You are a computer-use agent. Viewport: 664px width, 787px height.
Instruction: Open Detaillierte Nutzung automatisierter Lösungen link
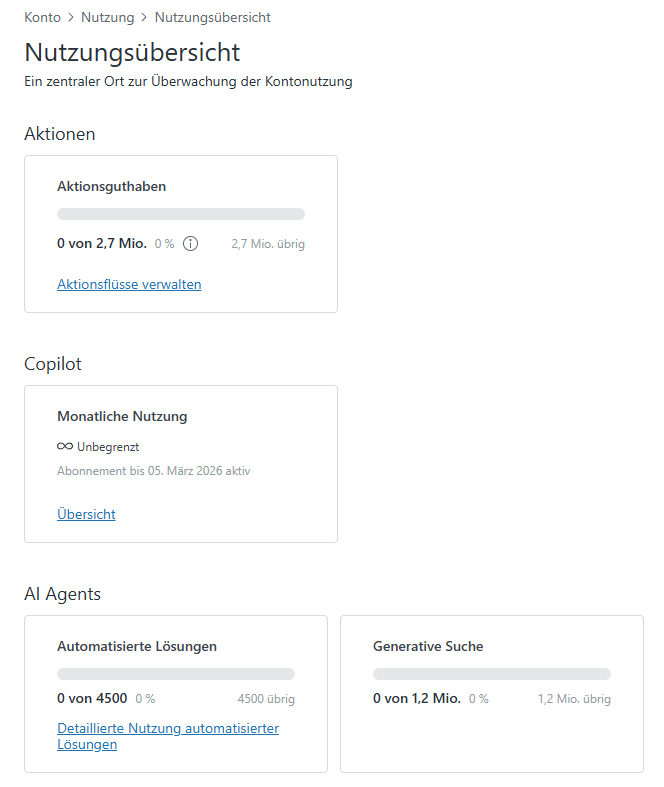(167, 736)
